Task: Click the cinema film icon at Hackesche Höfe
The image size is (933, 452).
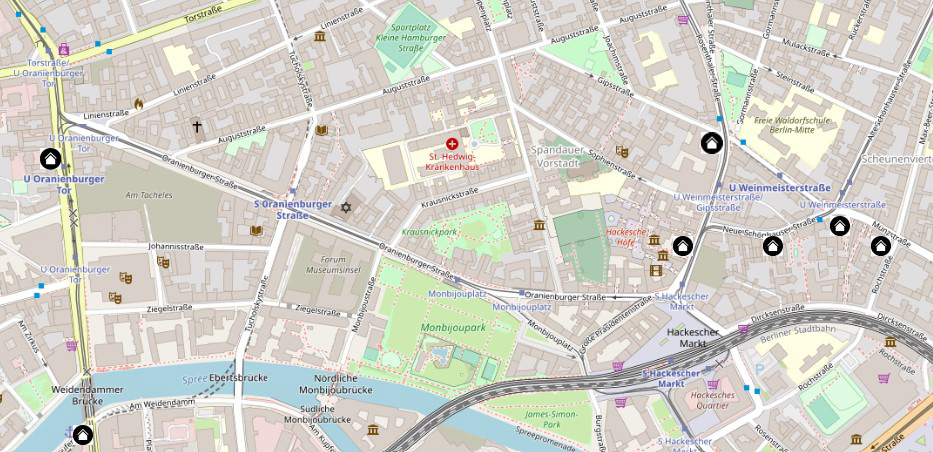Action: (656, 271)
